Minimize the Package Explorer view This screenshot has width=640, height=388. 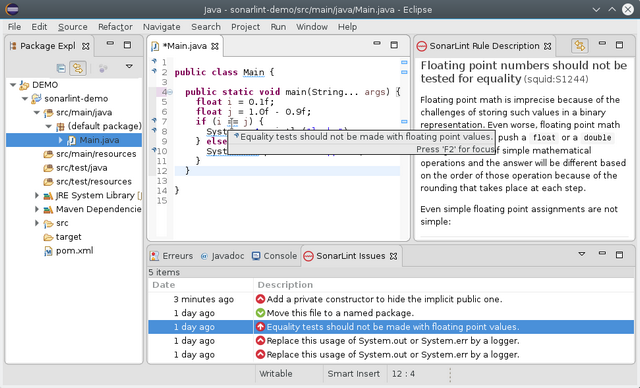[110, 43]
